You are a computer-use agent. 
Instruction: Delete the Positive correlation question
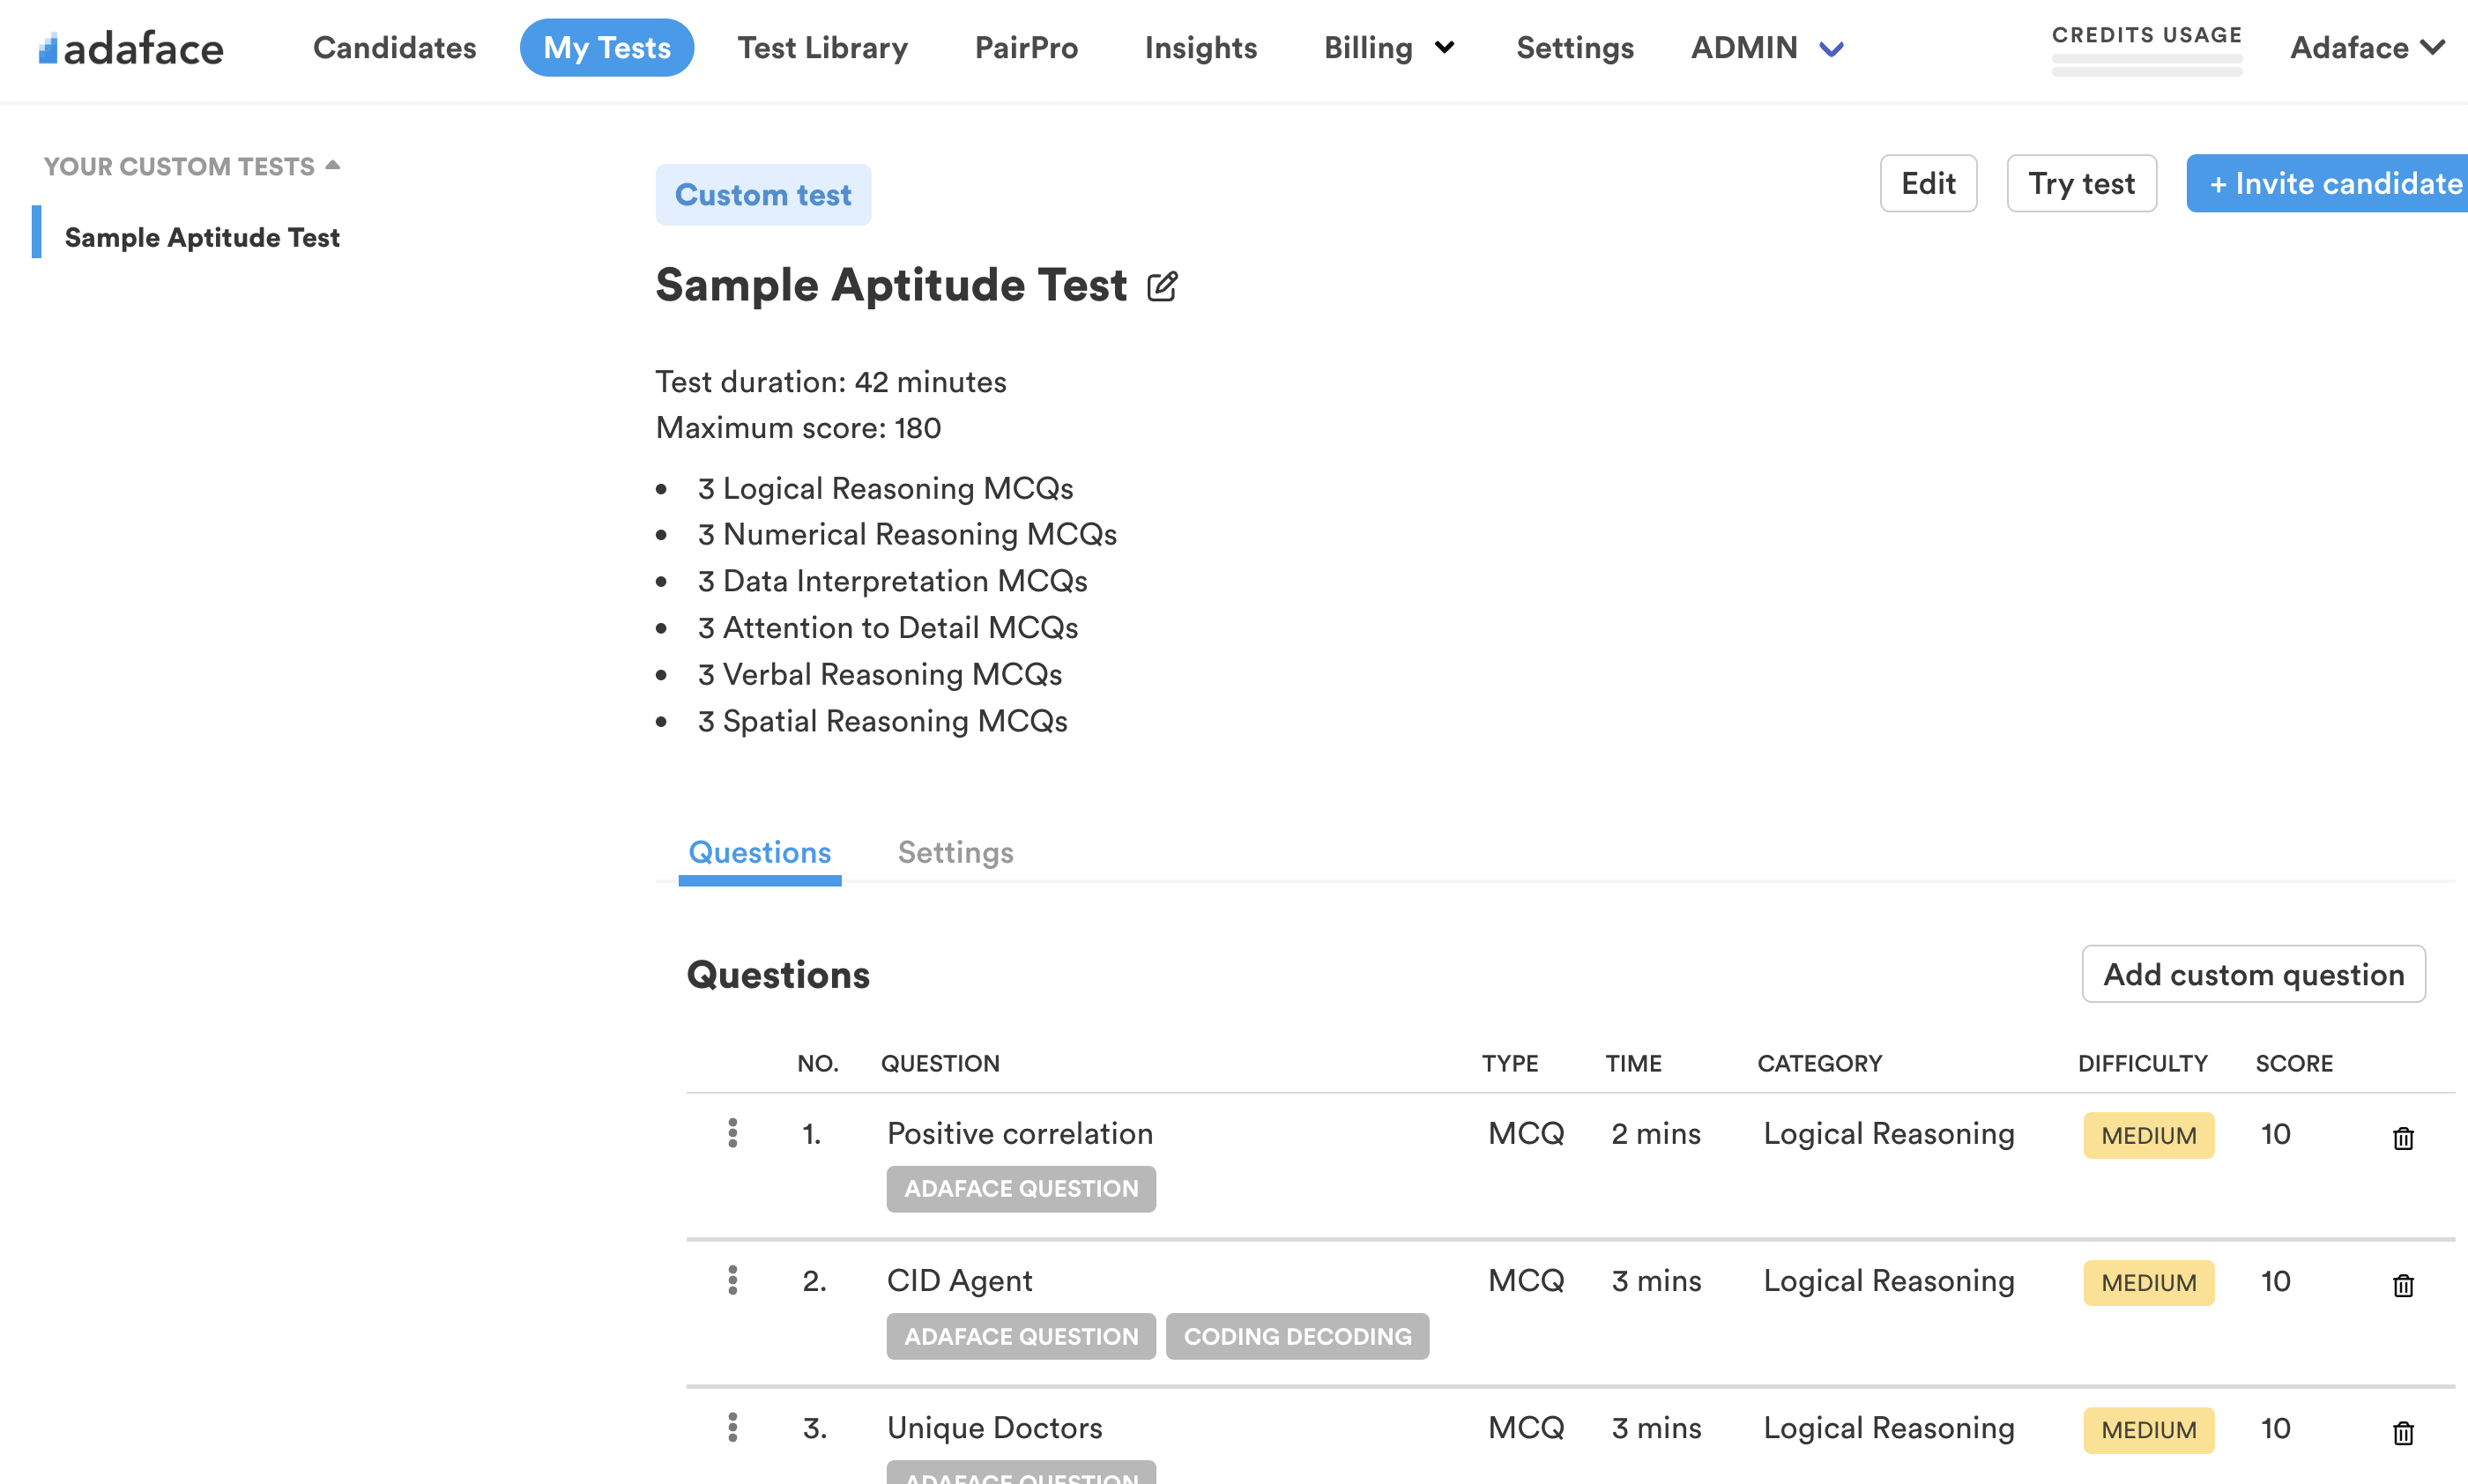[2402, 1138]
